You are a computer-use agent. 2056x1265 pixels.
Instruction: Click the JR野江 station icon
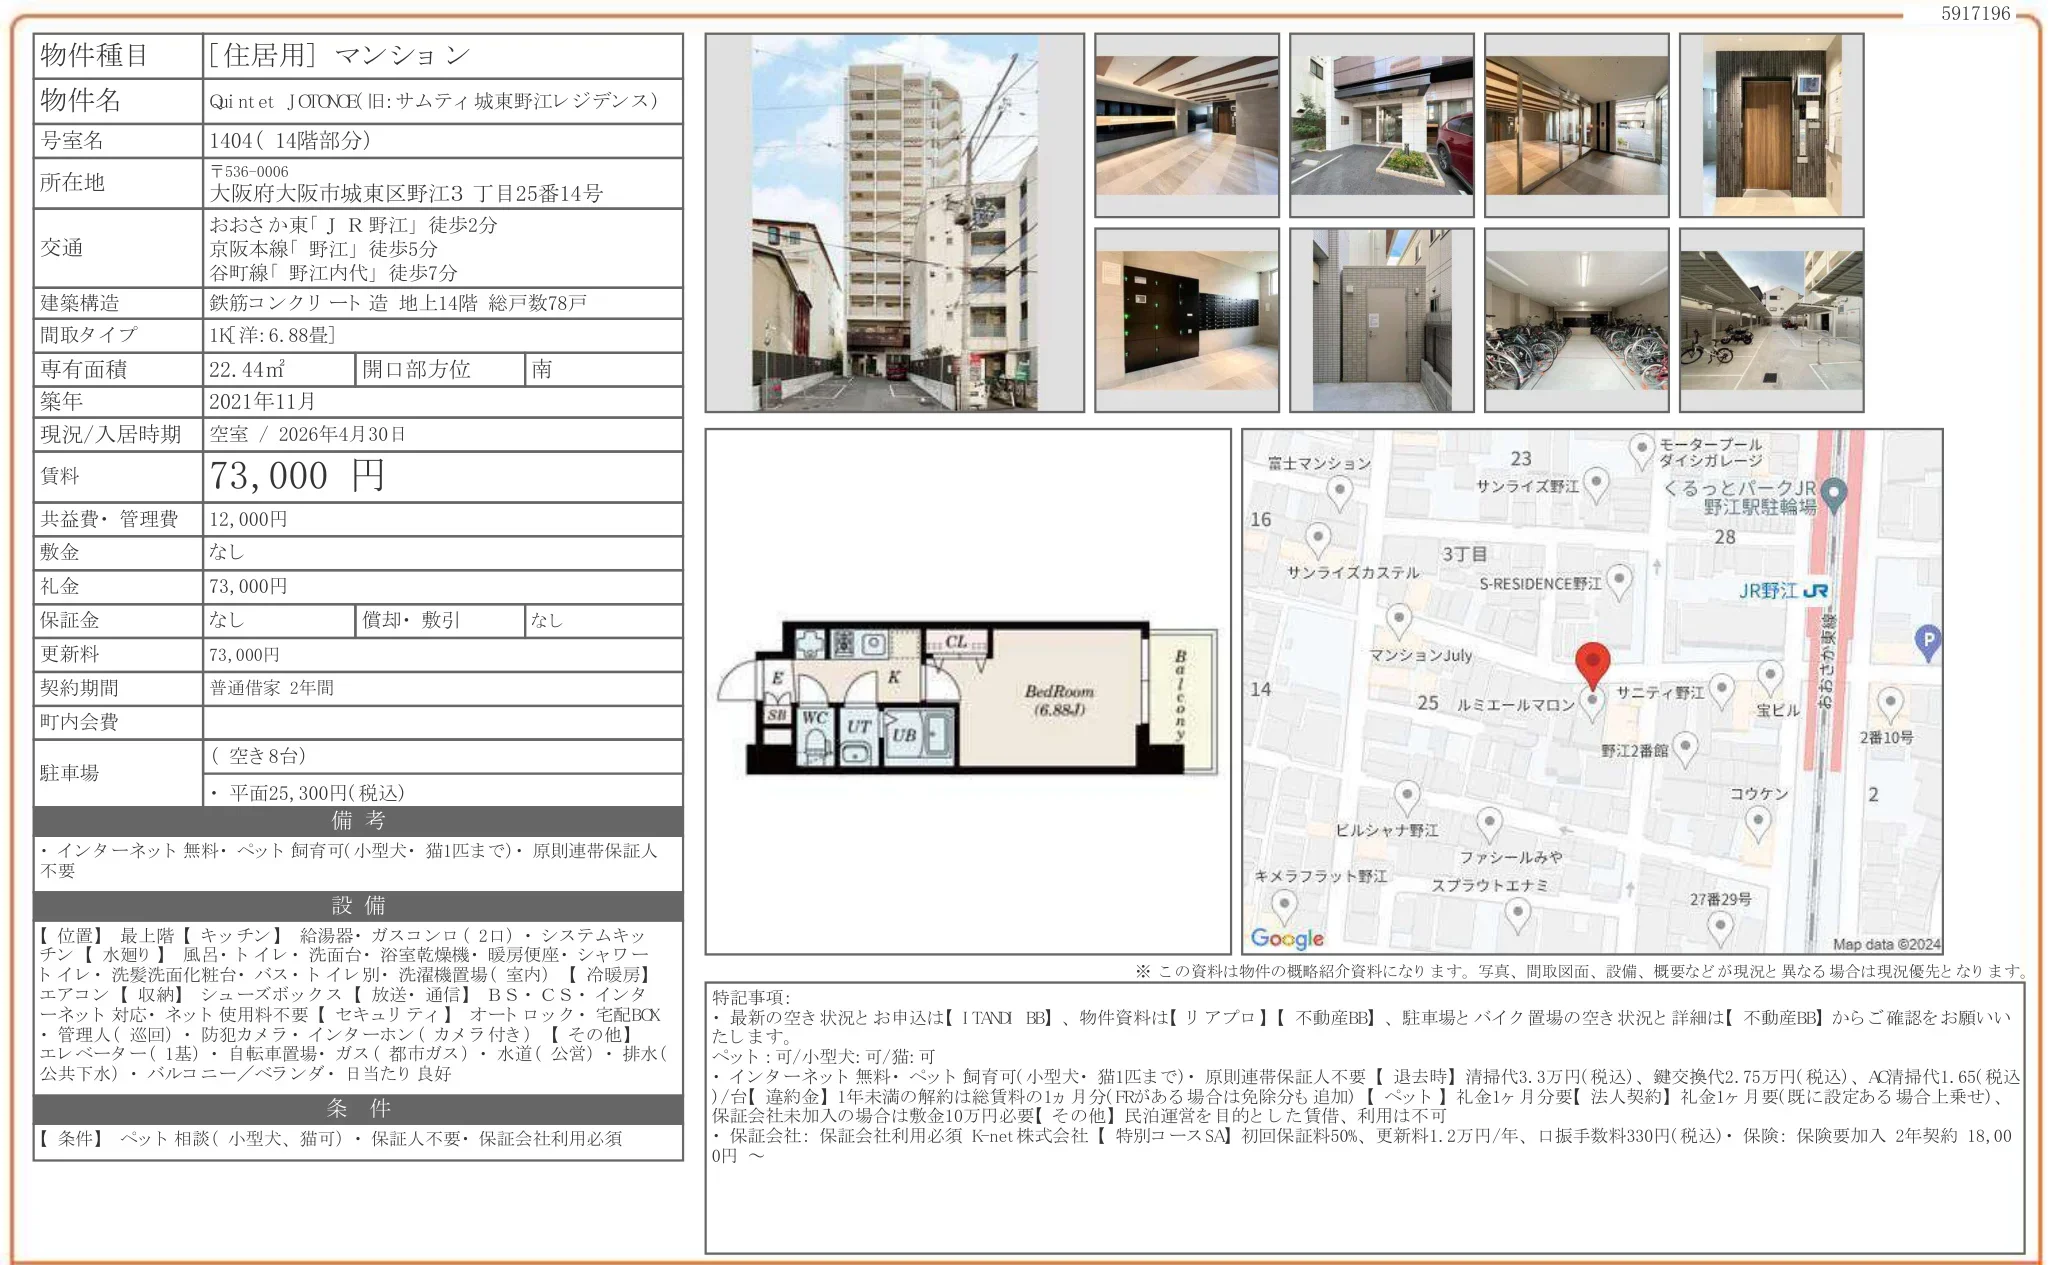pyautogui.click(x=1816, y=591)
